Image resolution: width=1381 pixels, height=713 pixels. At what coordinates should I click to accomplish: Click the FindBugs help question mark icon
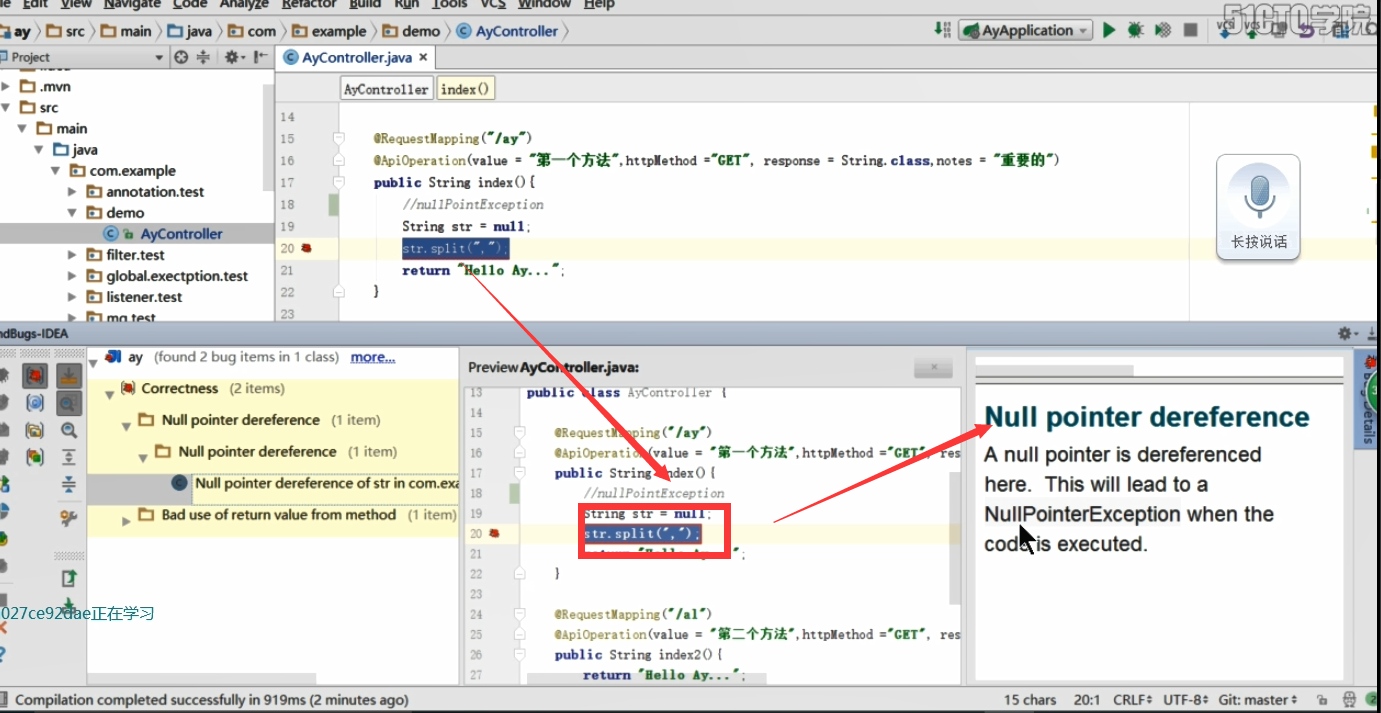(3, 655)
